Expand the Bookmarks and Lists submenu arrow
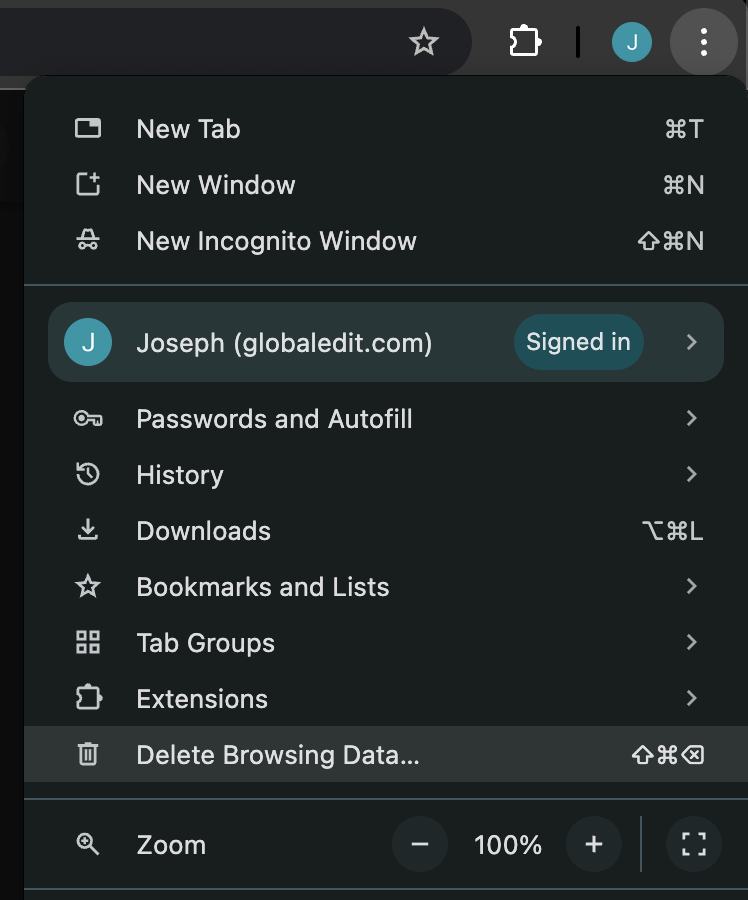Image resolution: width=748 pixels, height=900 pixels. (691, 587)
